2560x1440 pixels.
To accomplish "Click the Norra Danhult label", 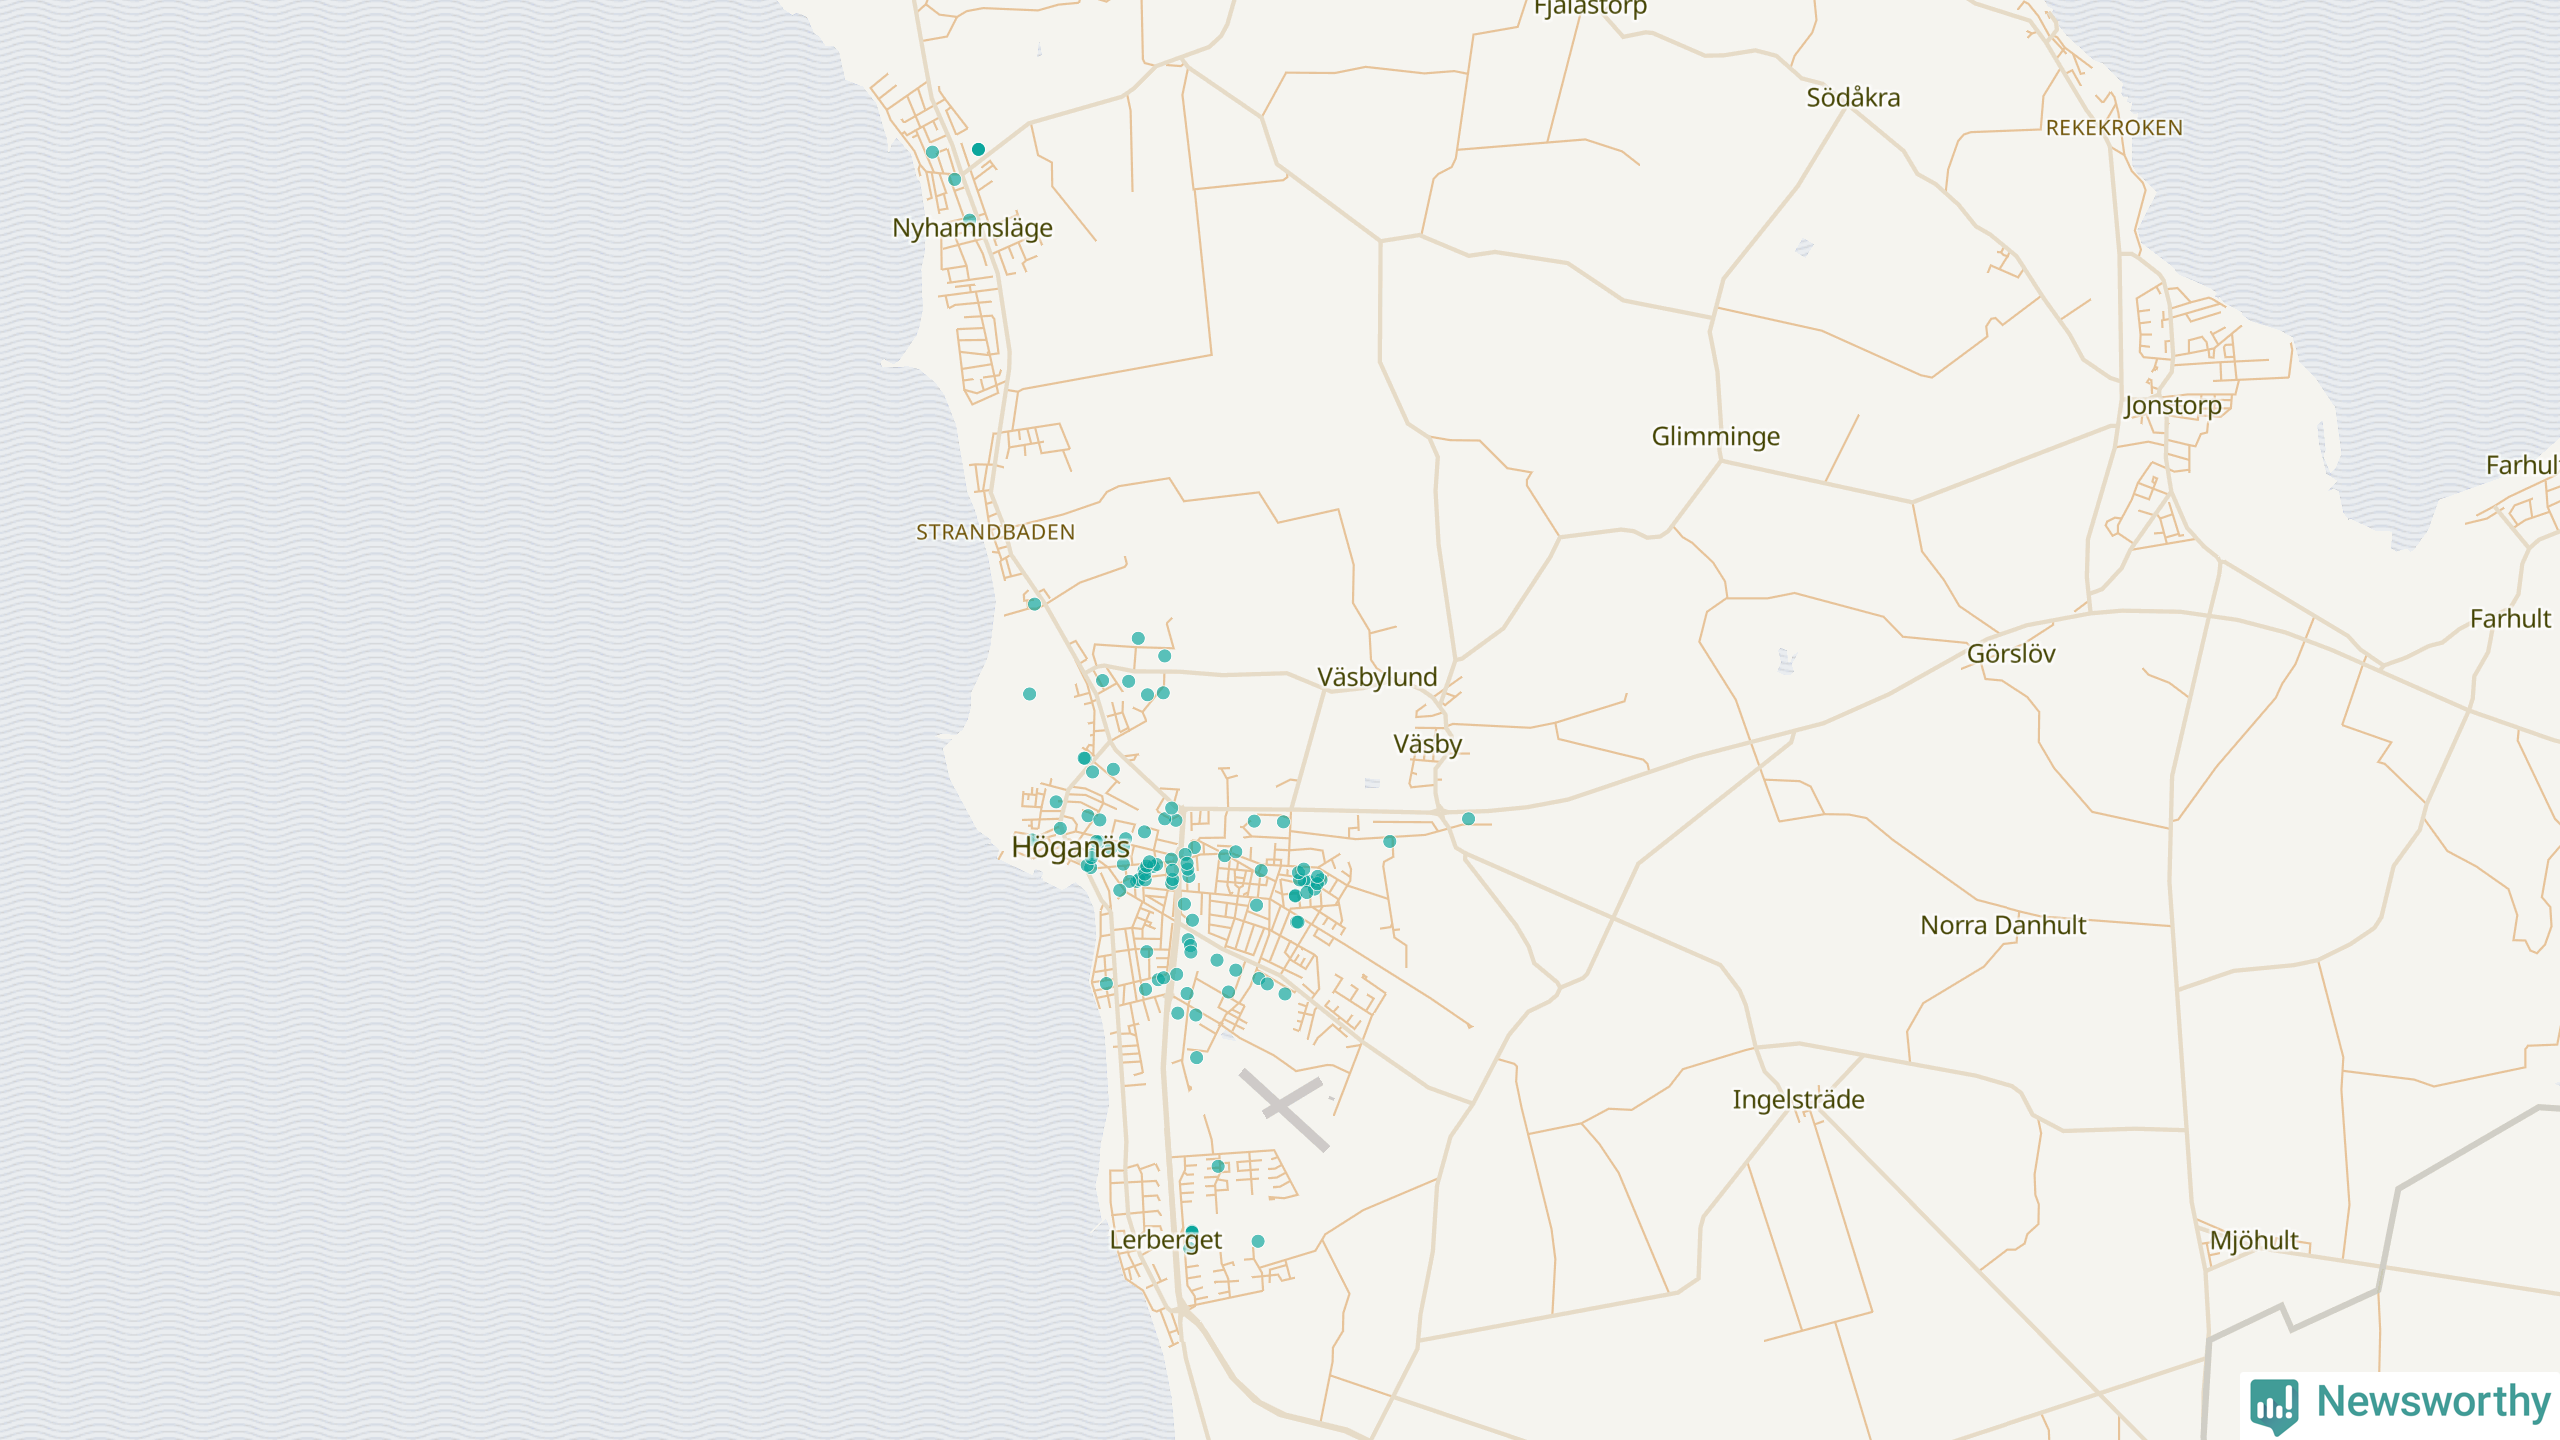I will pos(2003,925).
